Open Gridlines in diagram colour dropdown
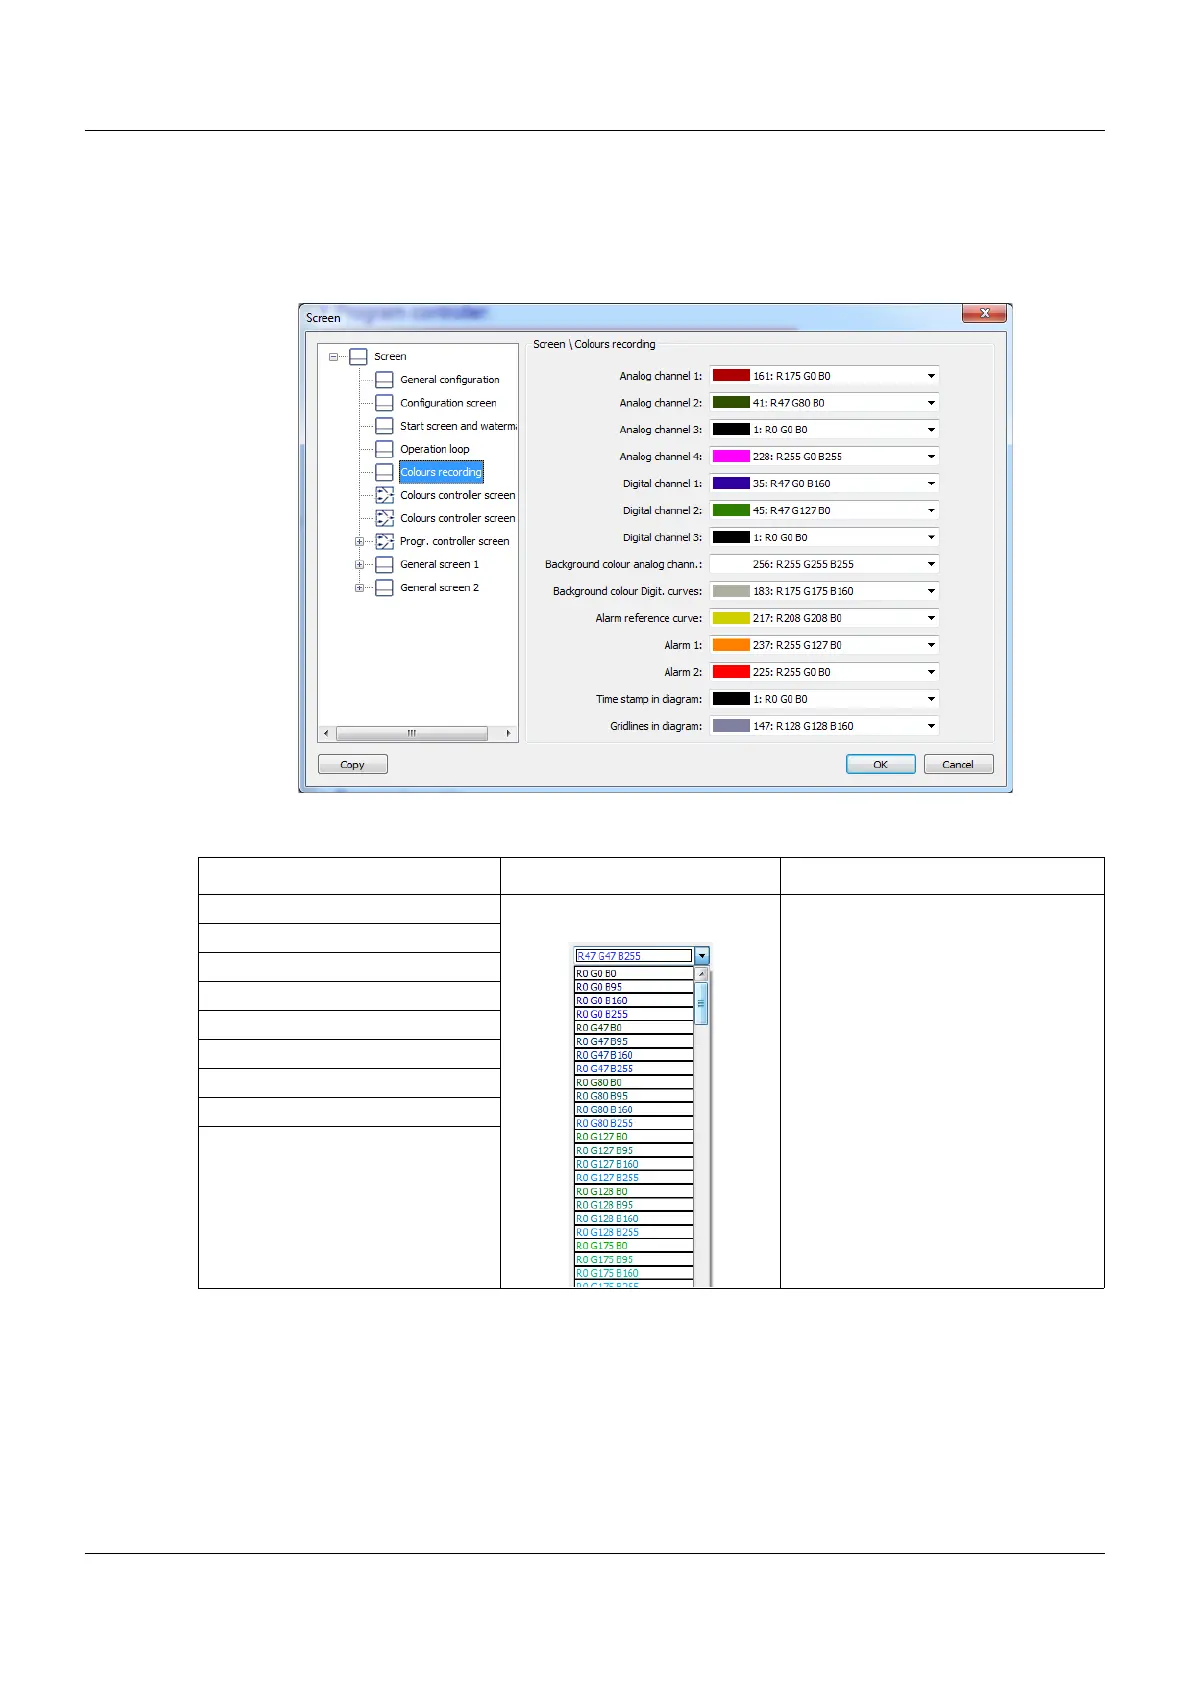 (931, 727)
